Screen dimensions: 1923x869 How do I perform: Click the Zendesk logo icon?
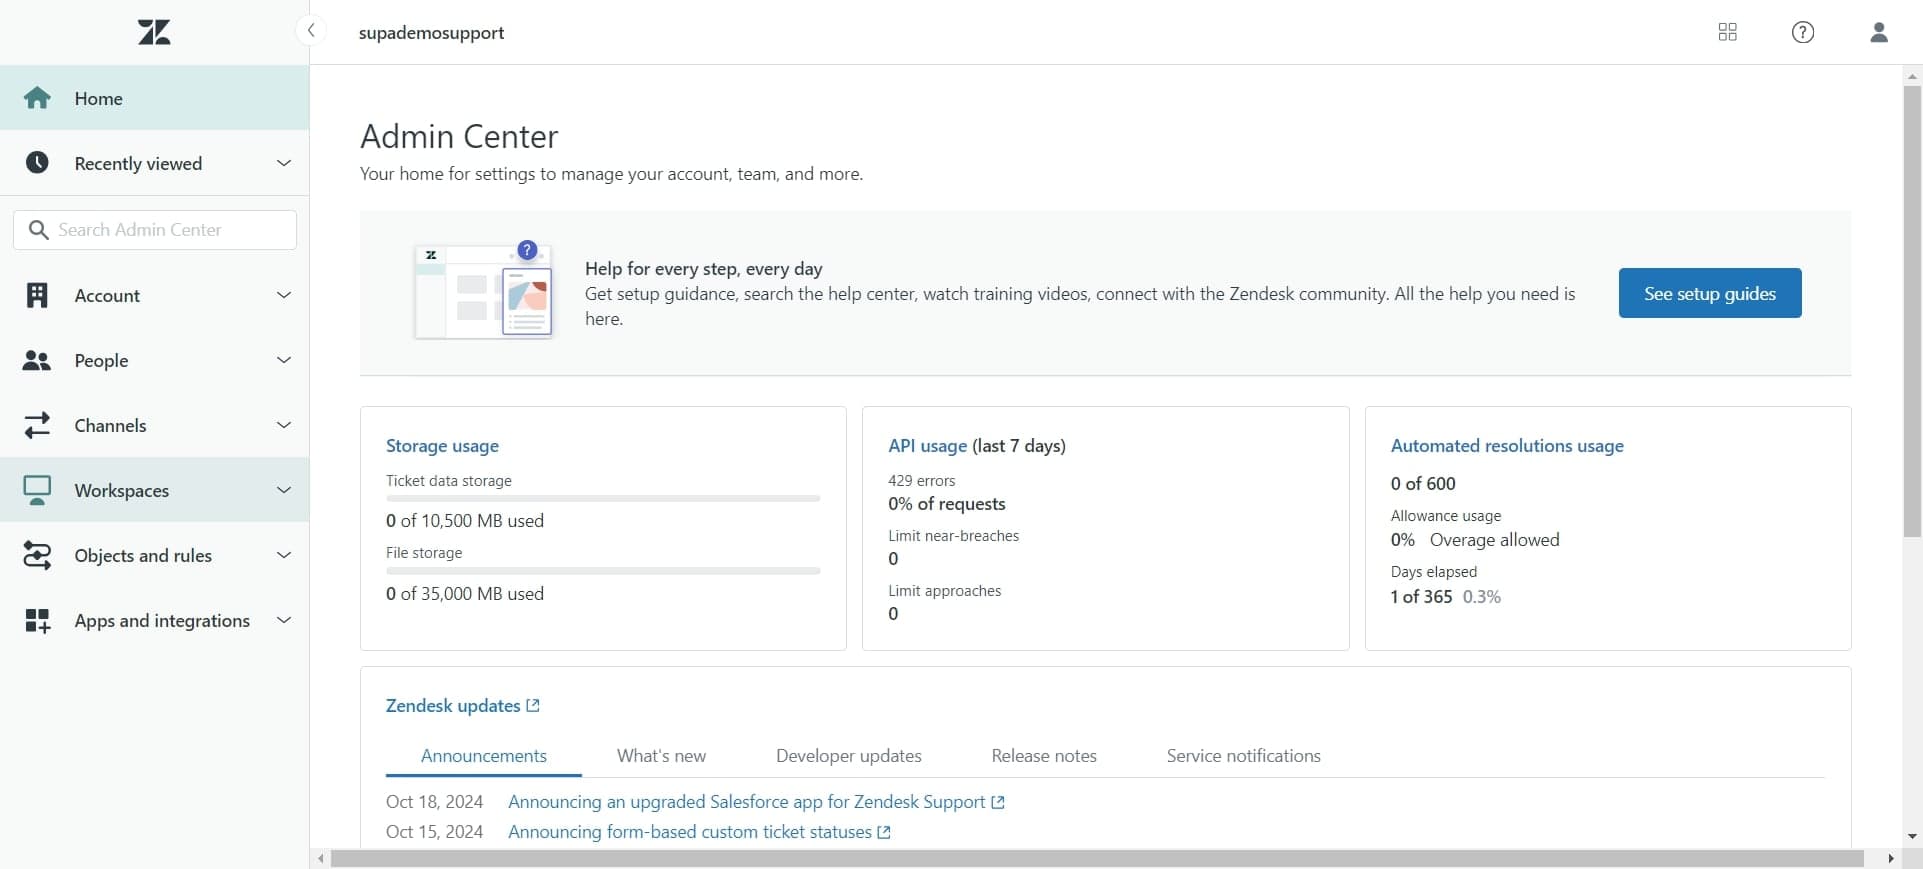154,32
